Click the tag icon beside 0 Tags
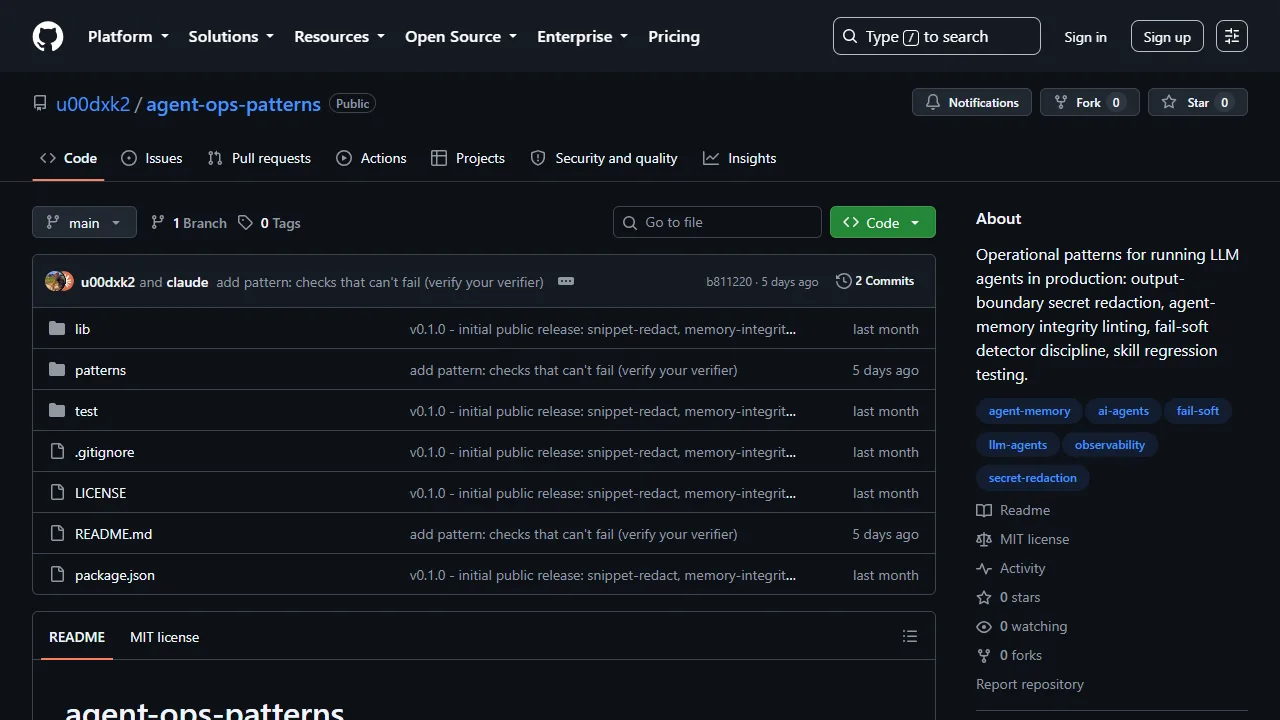The image size is (1280, 720). (245, 223)
